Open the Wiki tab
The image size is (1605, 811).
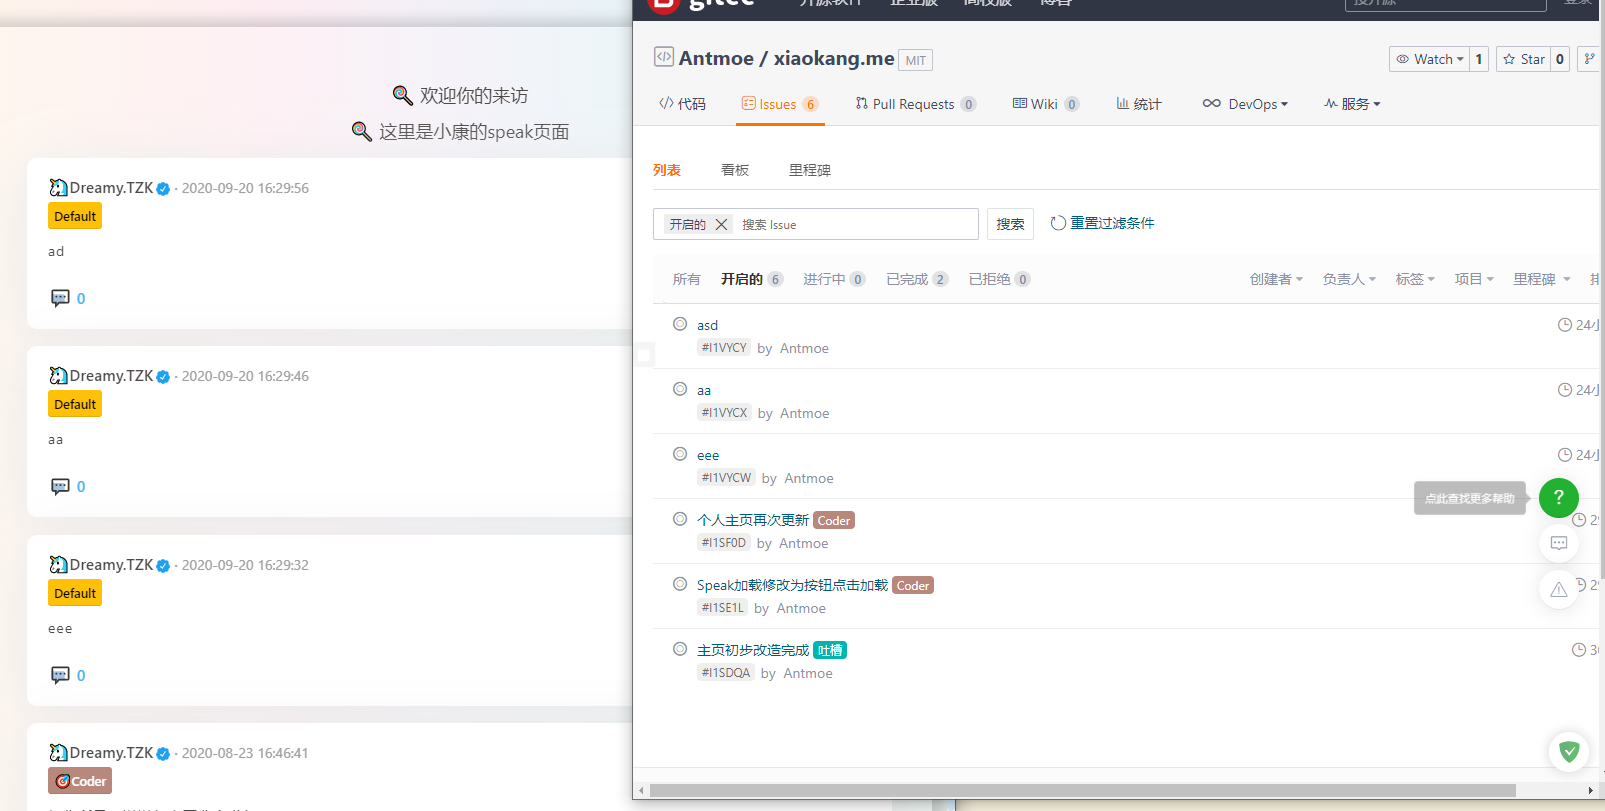click(x=1045, y=104)
